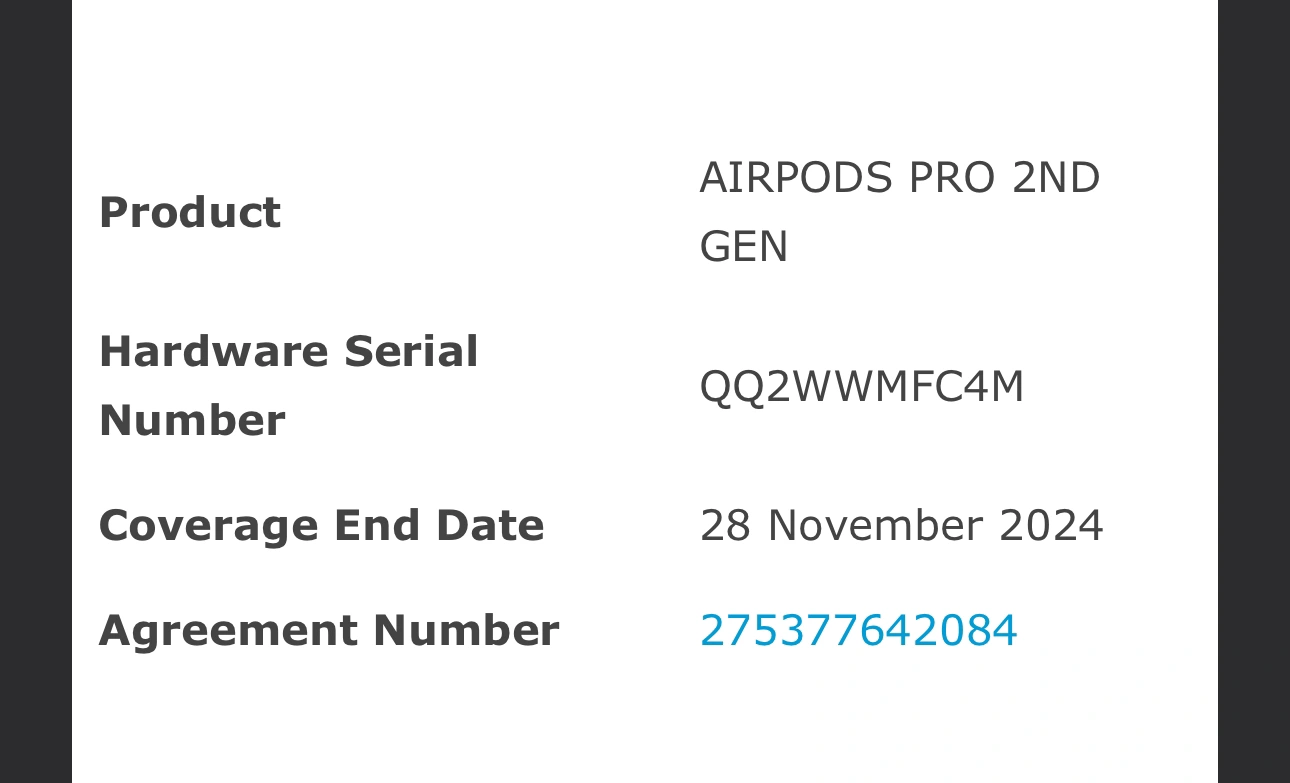Viewport: 1290px width, 783px height.
Task: Select the date 28 November 2024
Action: pos(901,525)
